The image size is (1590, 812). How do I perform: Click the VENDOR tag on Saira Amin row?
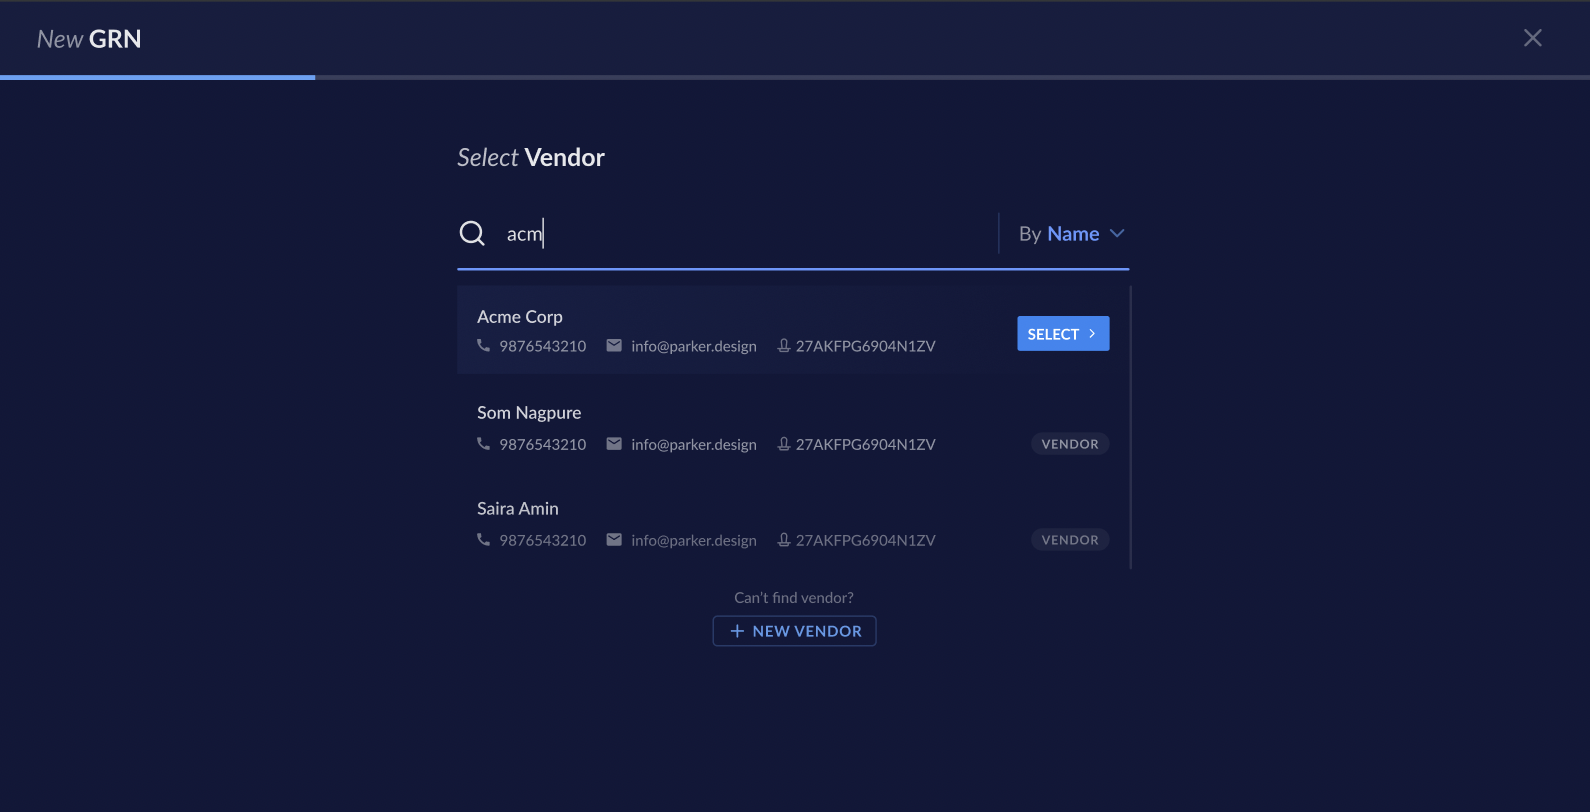tap(1070, 540)
